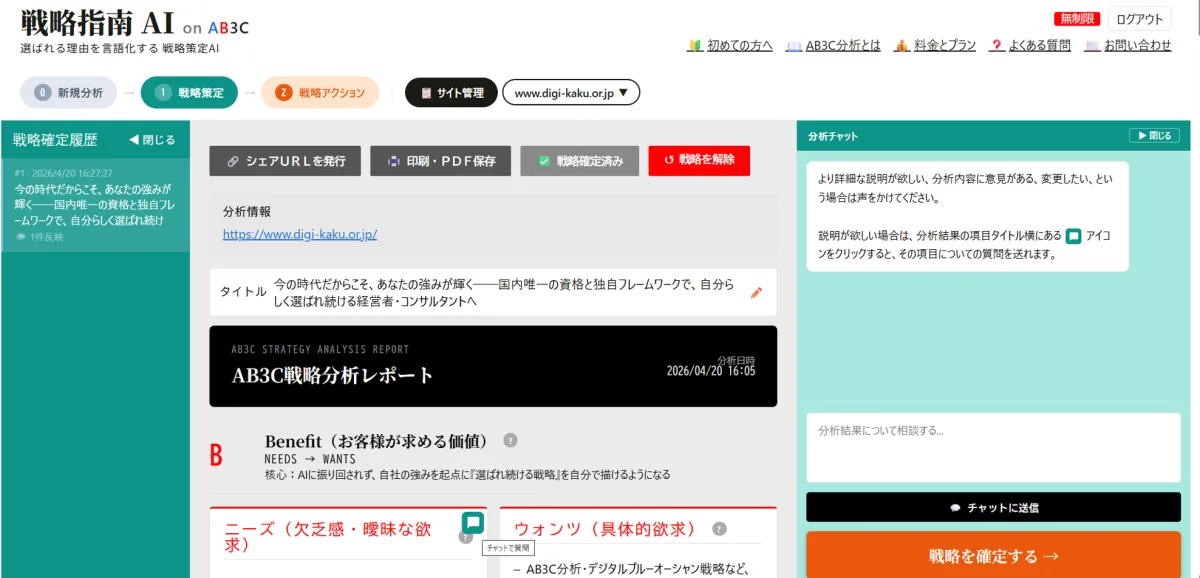
Task: Click the ログアウト button
Action: (1139, 19)
